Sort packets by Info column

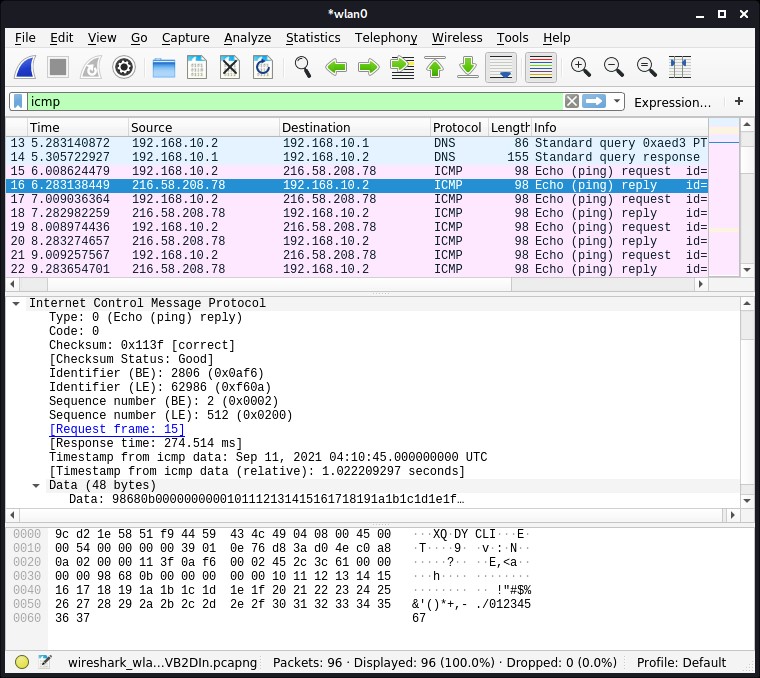(x=619, y=127)
